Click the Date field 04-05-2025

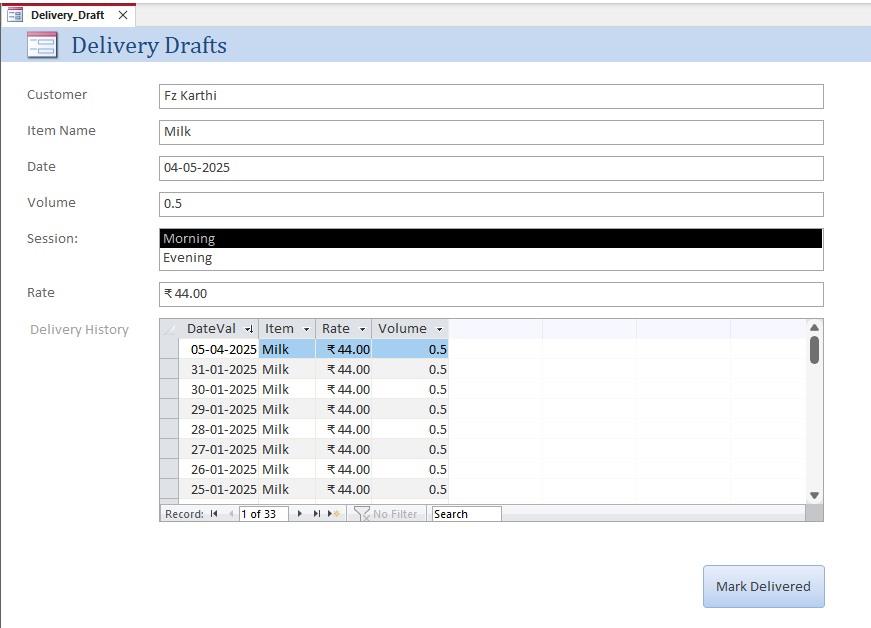pyautogui.click(x=491, y=168)
